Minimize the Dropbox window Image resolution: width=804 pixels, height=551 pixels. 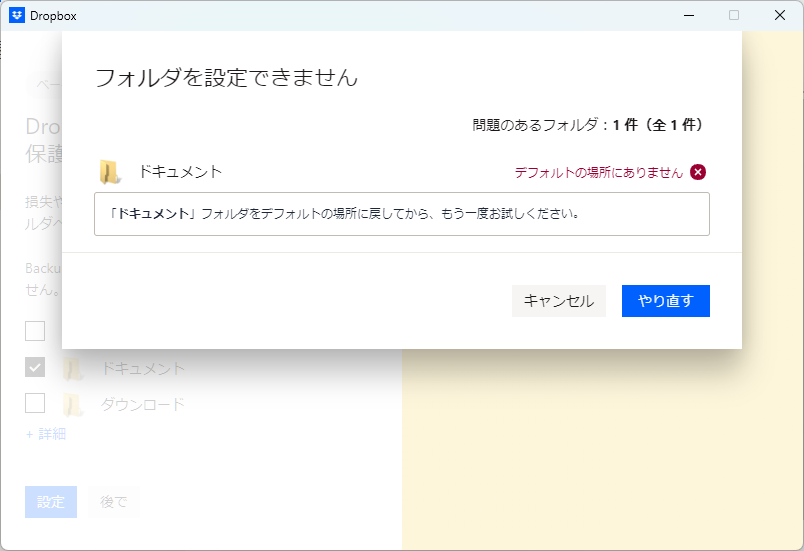pyautogui.click(x=689, y=15)
